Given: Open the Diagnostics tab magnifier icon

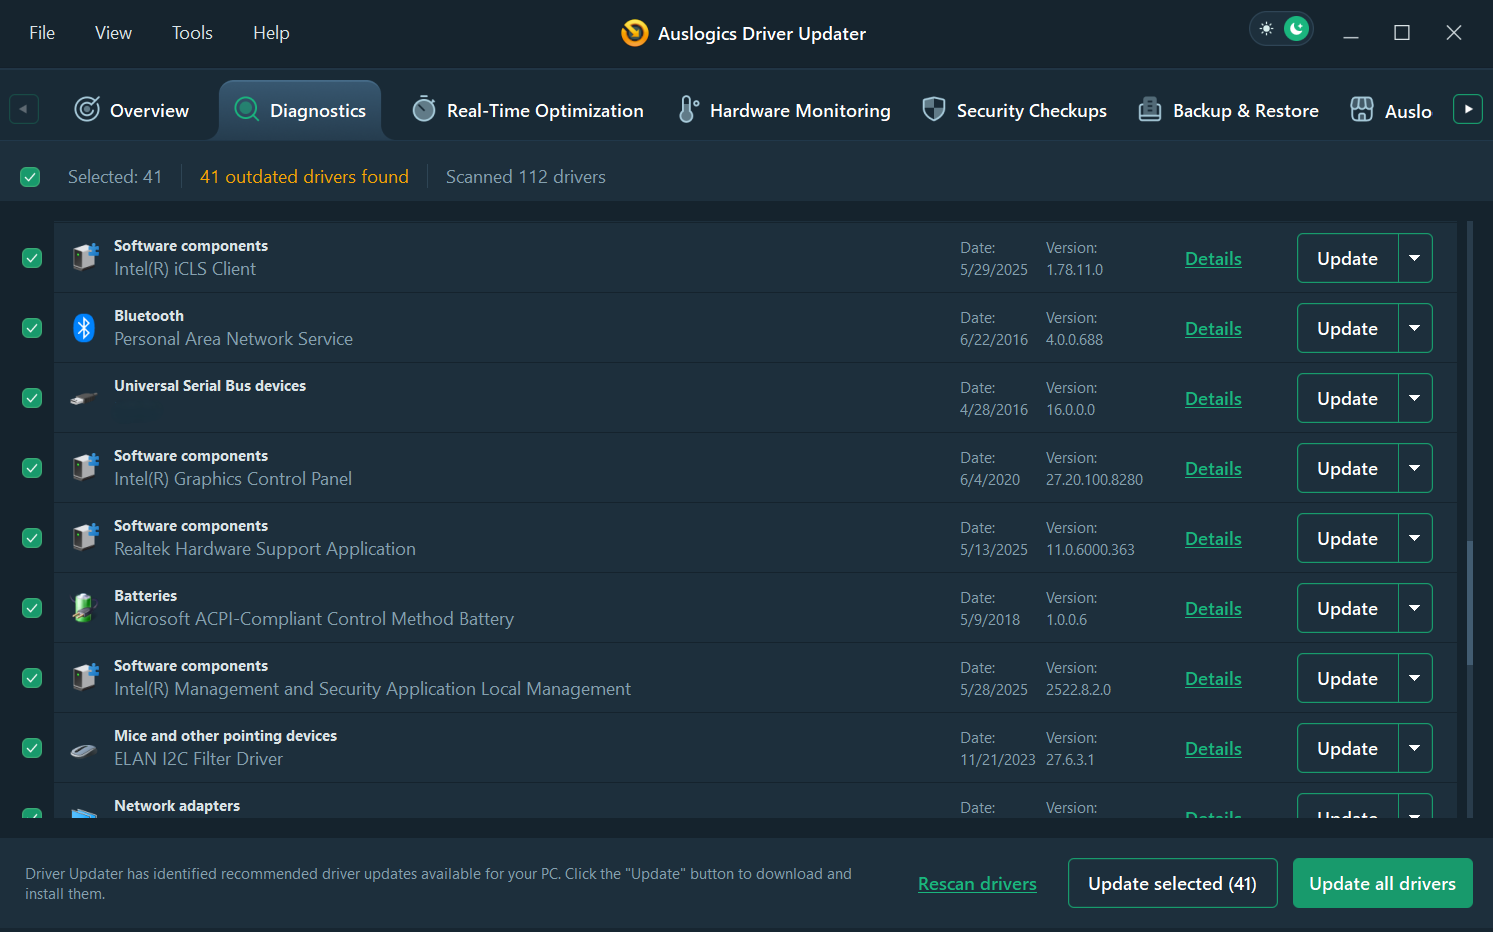Looking at the screenshot, I should point(245,110).
